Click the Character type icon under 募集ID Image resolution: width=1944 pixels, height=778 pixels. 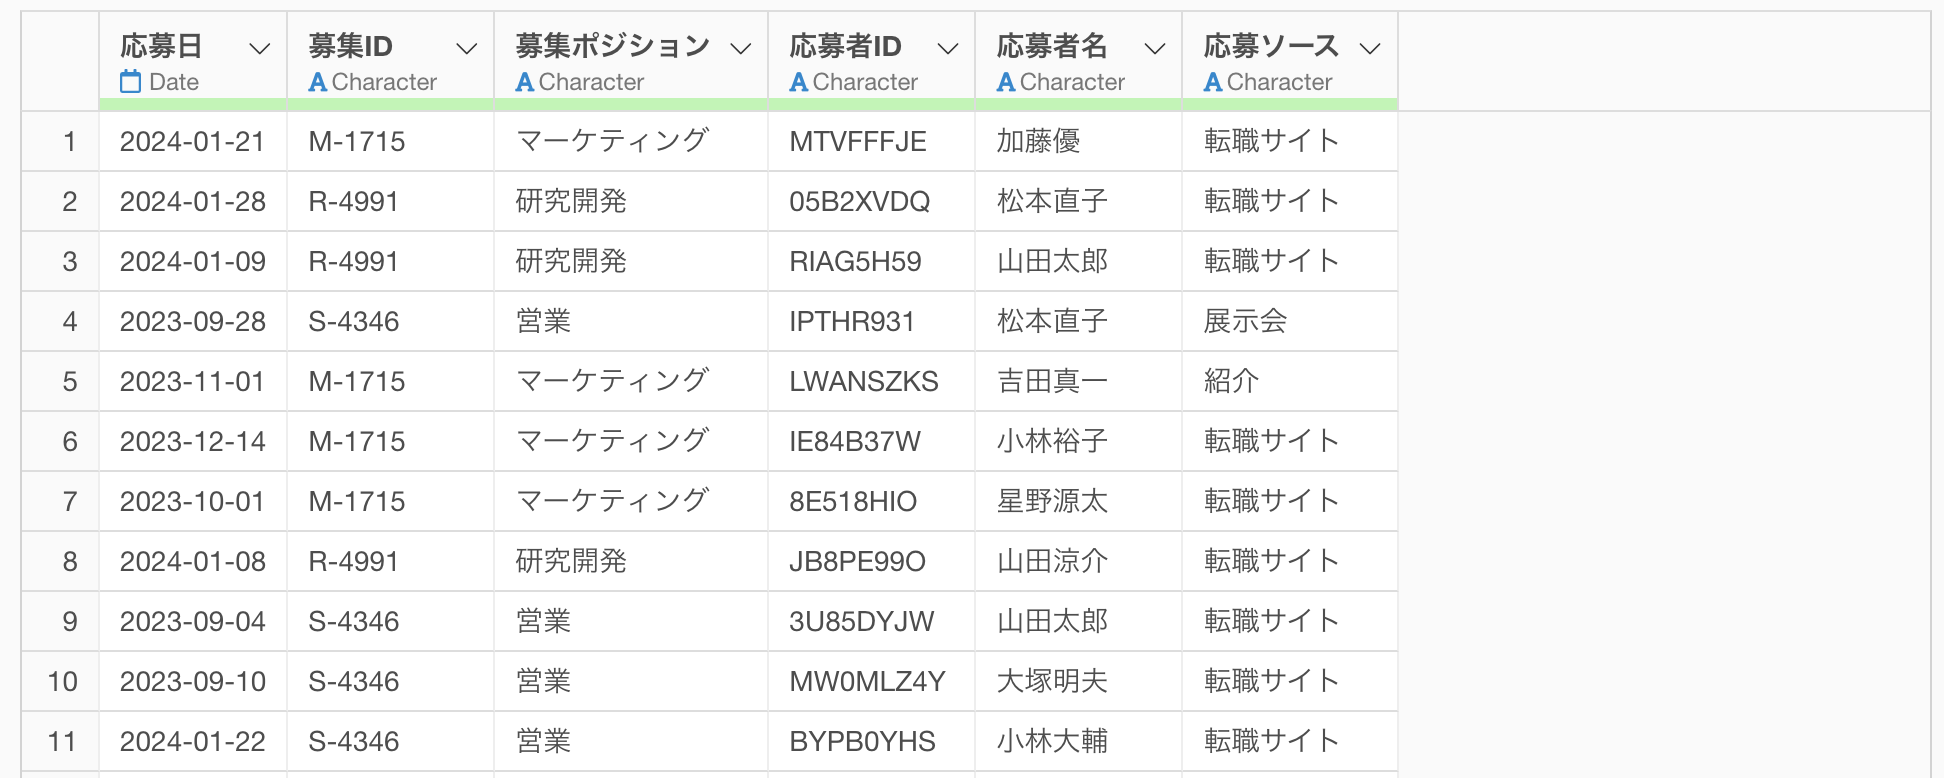318,82
